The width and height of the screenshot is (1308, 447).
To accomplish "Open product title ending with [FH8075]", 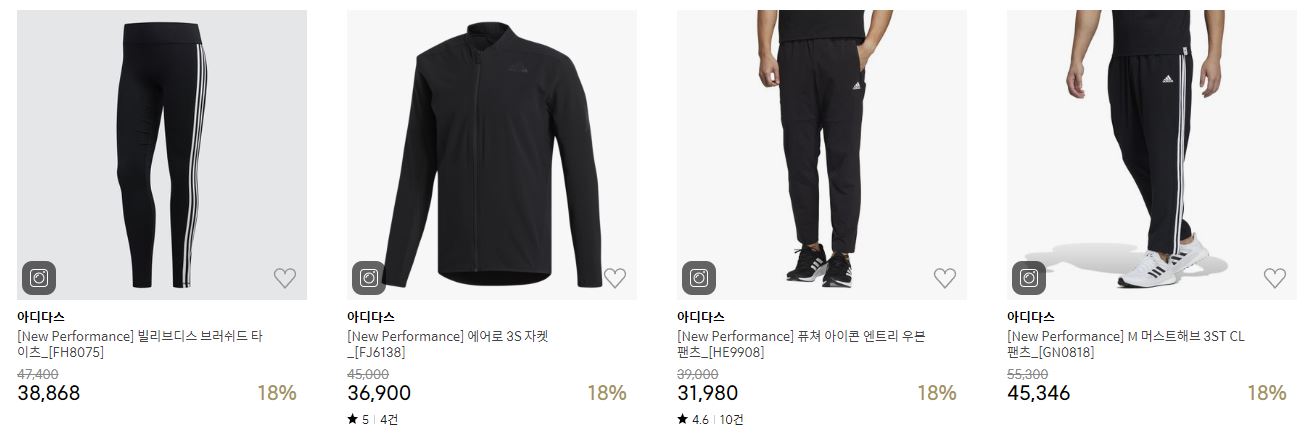I will tap(140, 344).
